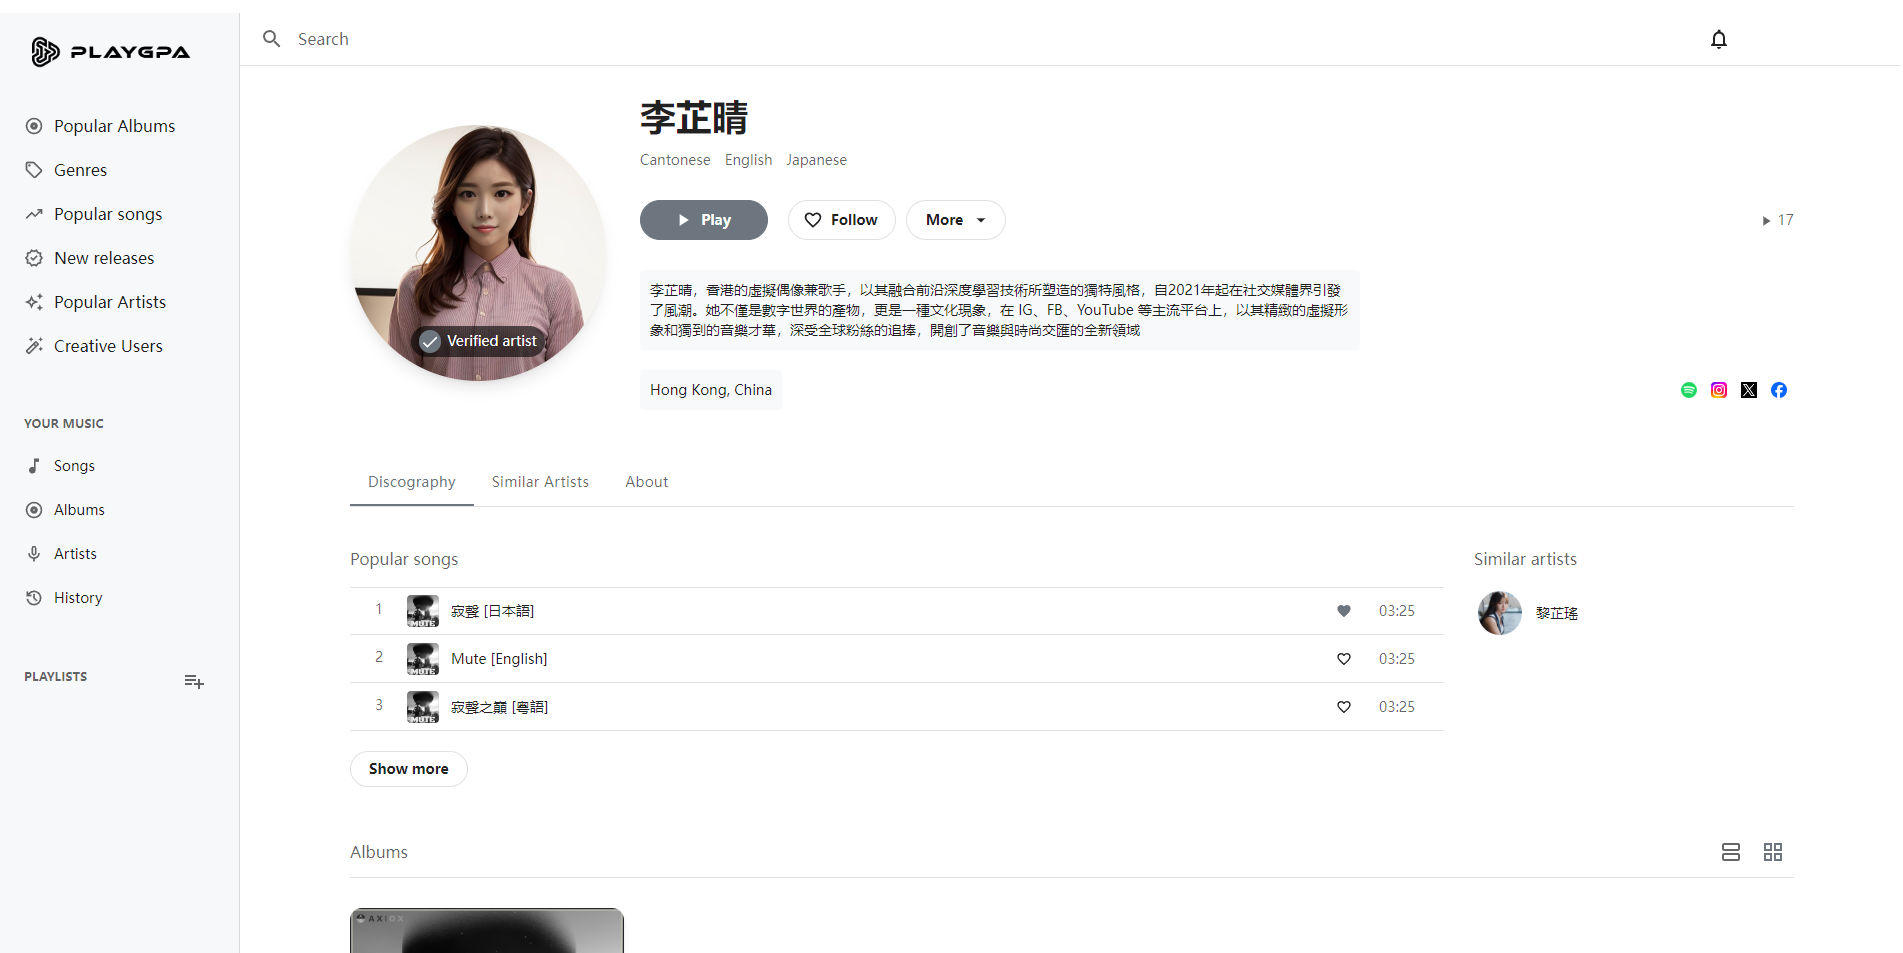Like song 寂聲之顛 [粵語]

(1344, 707)
